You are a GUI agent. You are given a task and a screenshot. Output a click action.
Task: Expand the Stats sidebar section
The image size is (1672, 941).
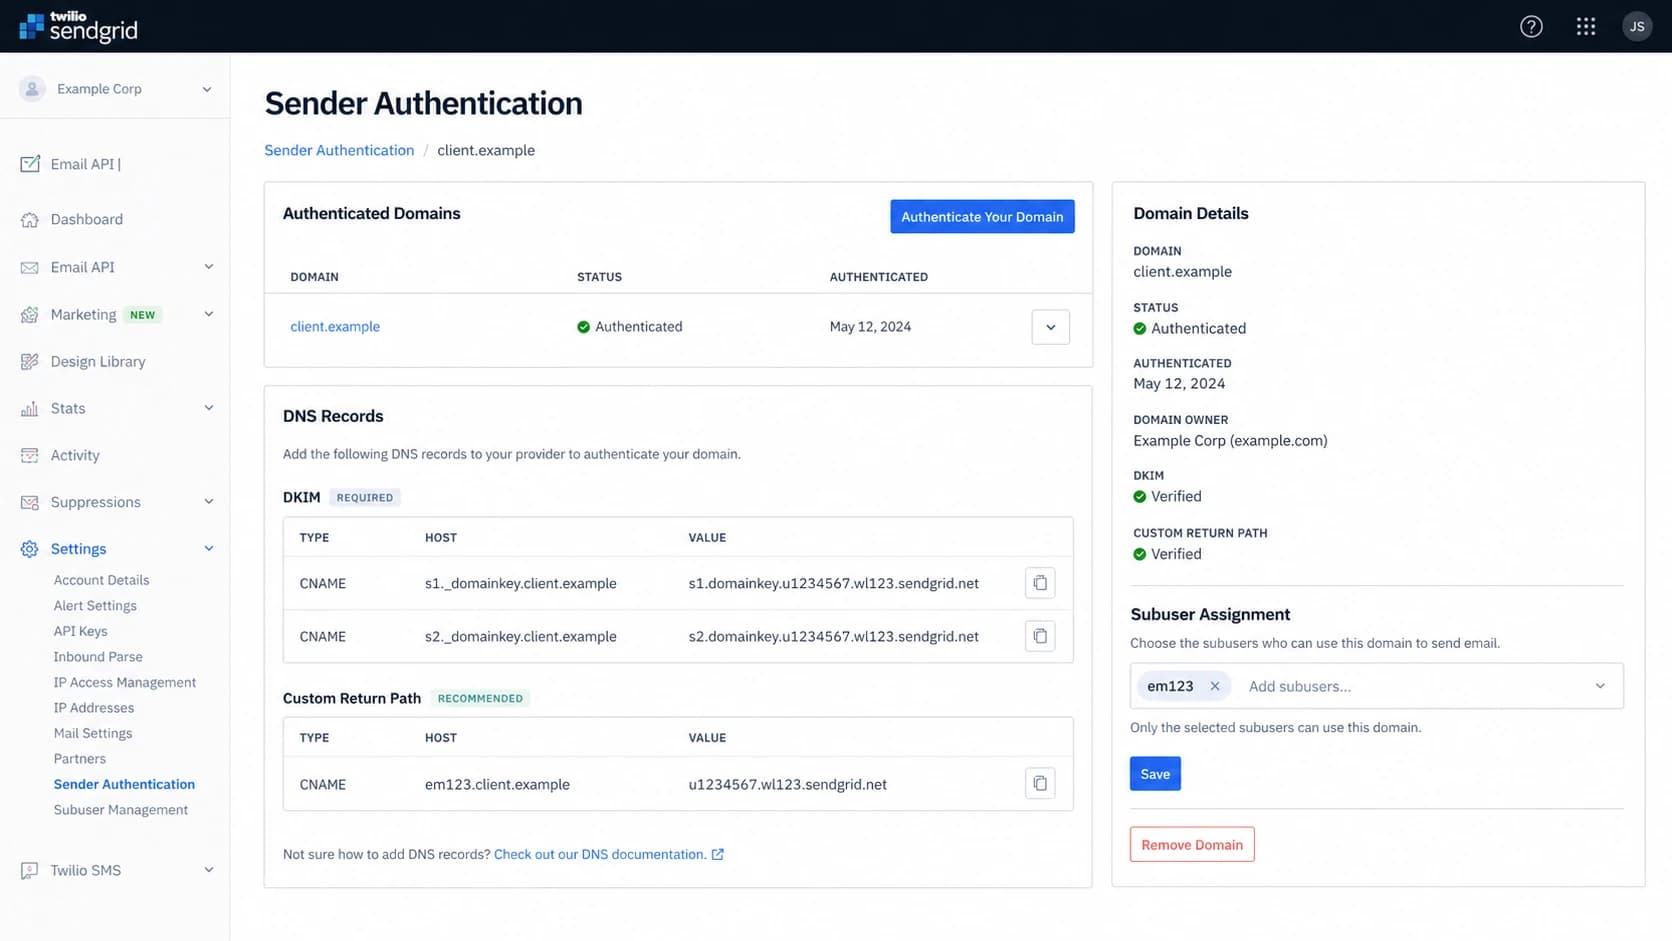point(209,408)
